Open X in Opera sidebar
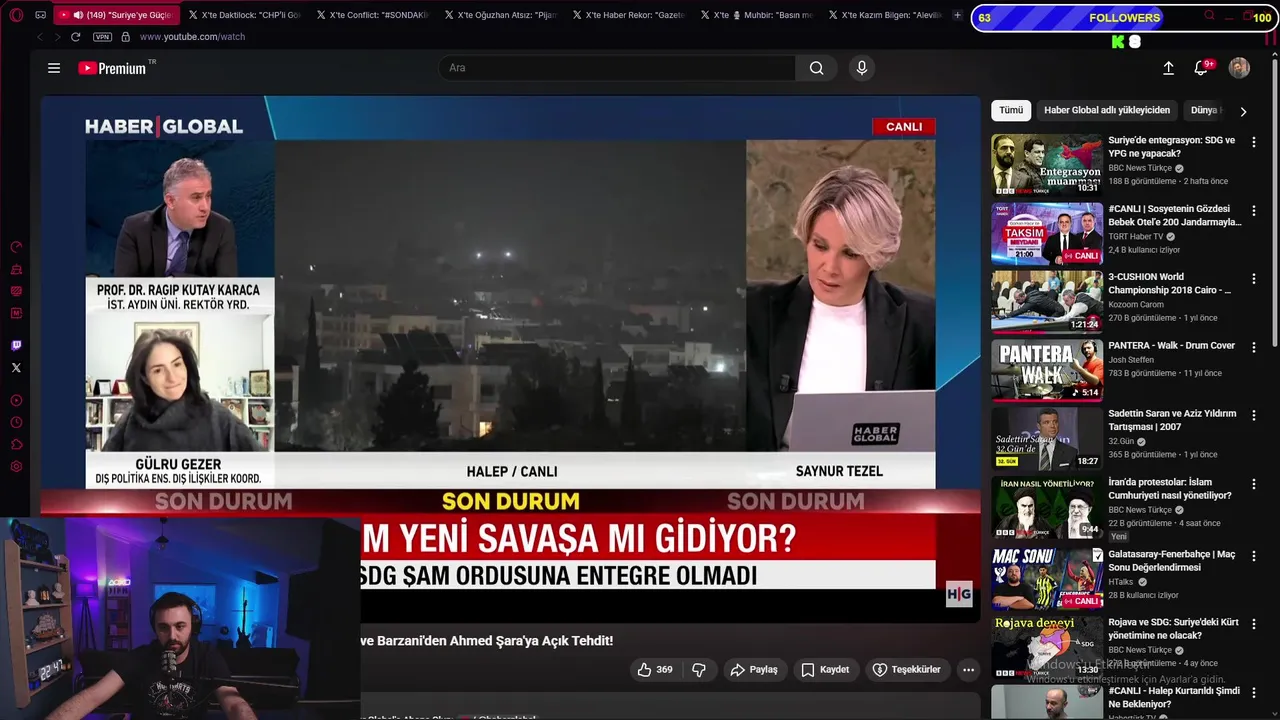The height and width of the screenshot is (720, 1280). point(16,368)
